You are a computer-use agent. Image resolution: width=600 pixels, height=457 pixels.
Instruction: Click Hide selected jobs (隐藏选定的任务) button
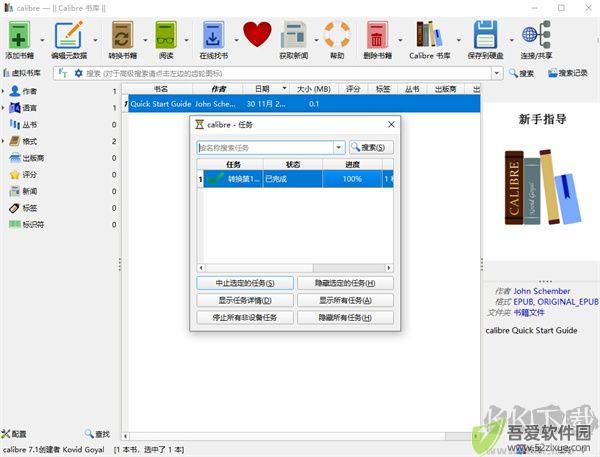pyautogui.click(x=345, y=283)
